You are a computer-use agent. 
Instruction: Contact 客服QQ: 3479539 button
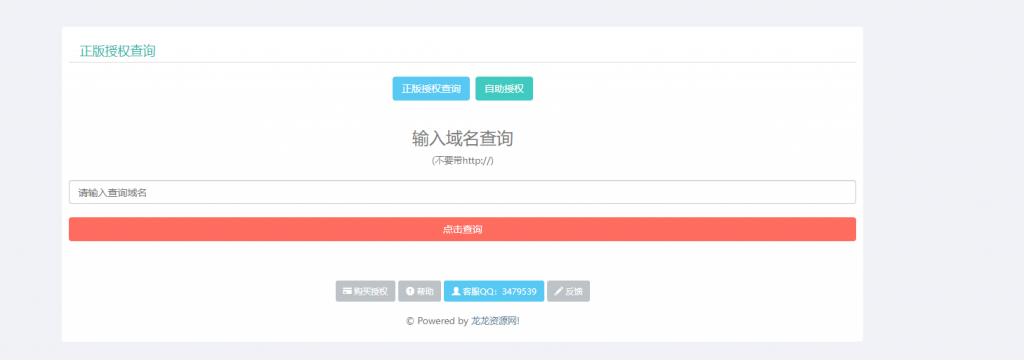[x=494, y=291]
